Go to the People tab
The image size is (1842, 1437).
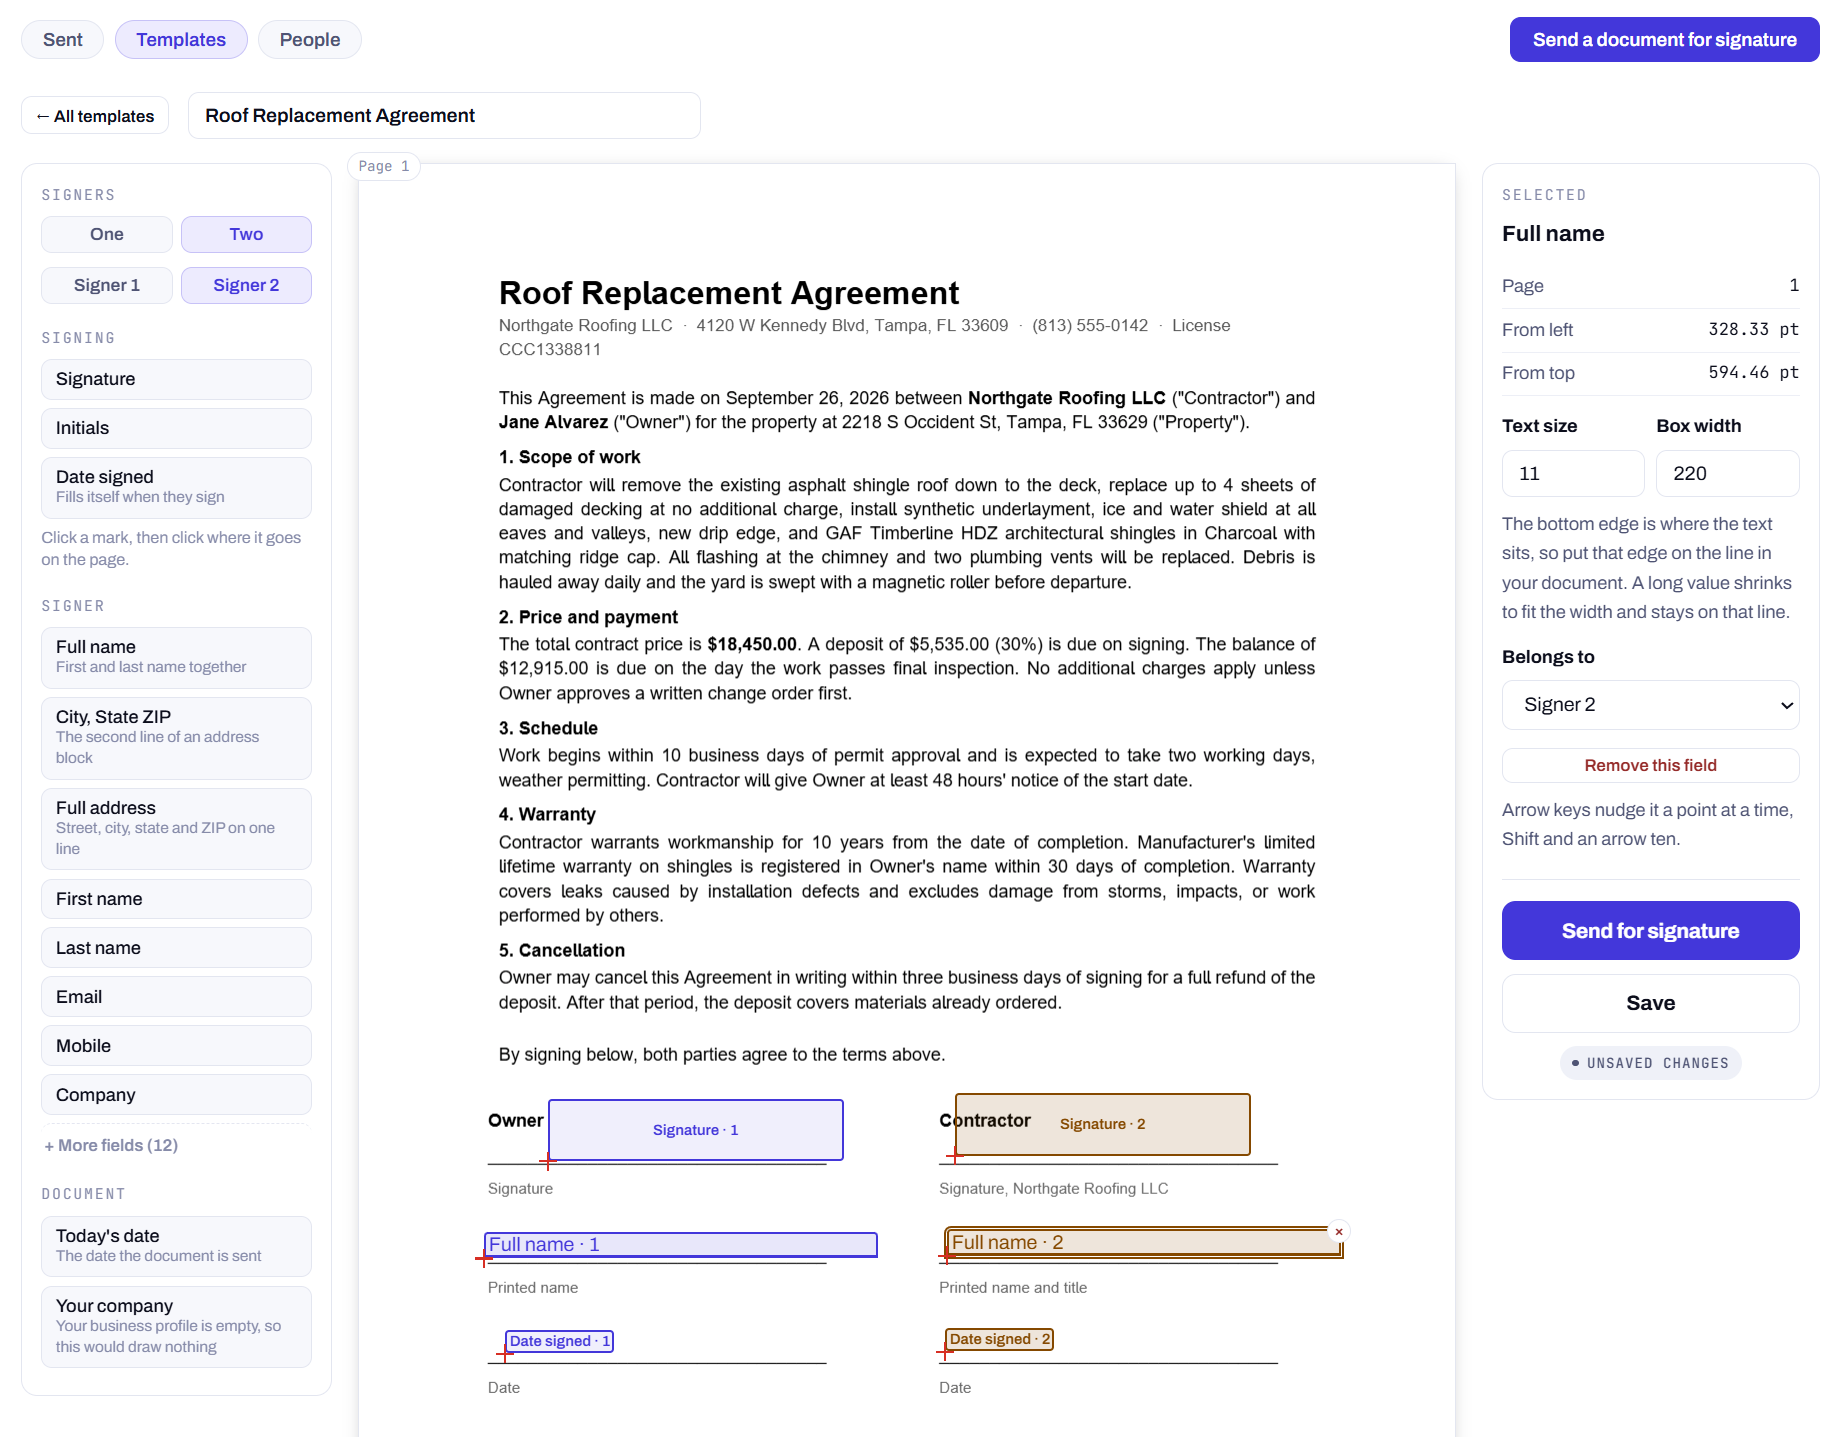click(x=310, y=40)
